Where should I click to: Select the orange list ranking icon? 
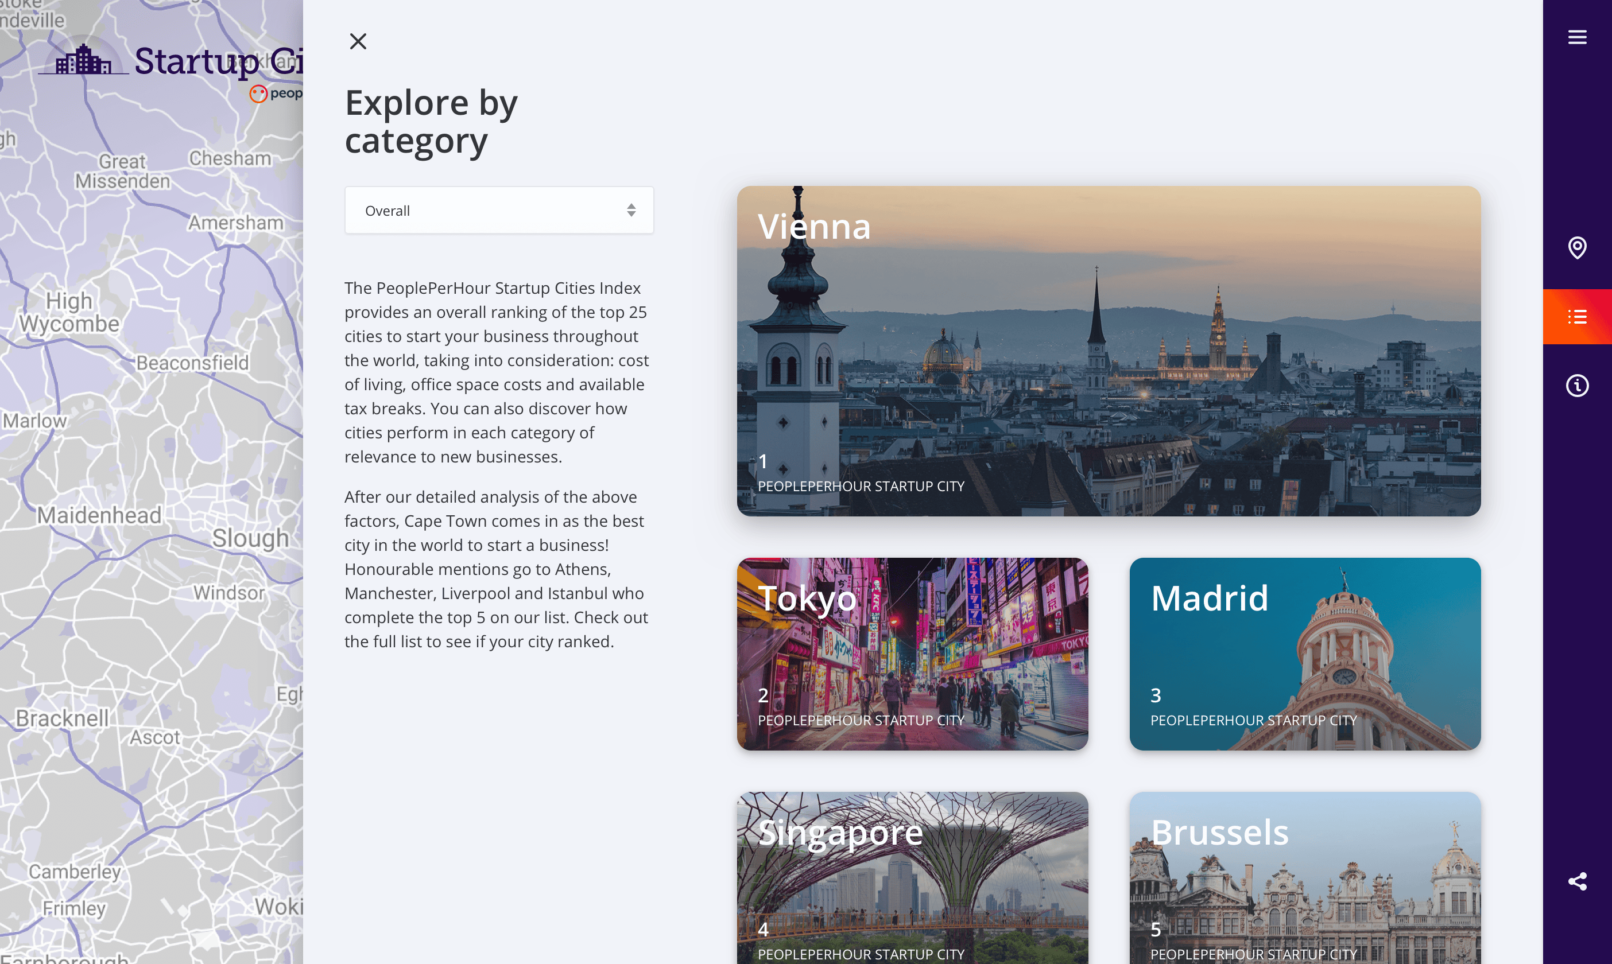(1577, 317)
